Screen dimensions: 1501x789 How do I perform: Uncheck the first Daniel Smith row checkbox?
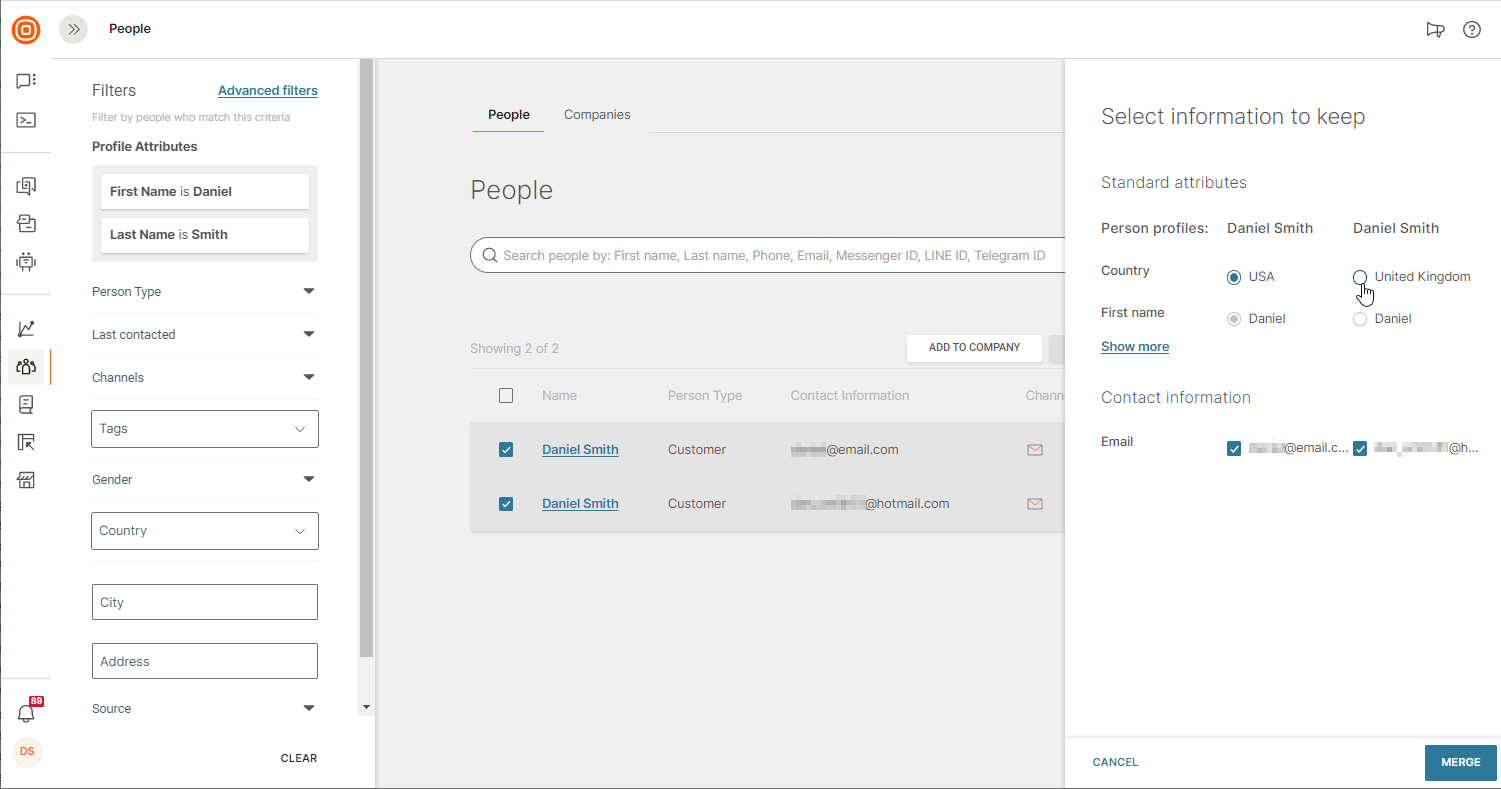pos(506,450)
